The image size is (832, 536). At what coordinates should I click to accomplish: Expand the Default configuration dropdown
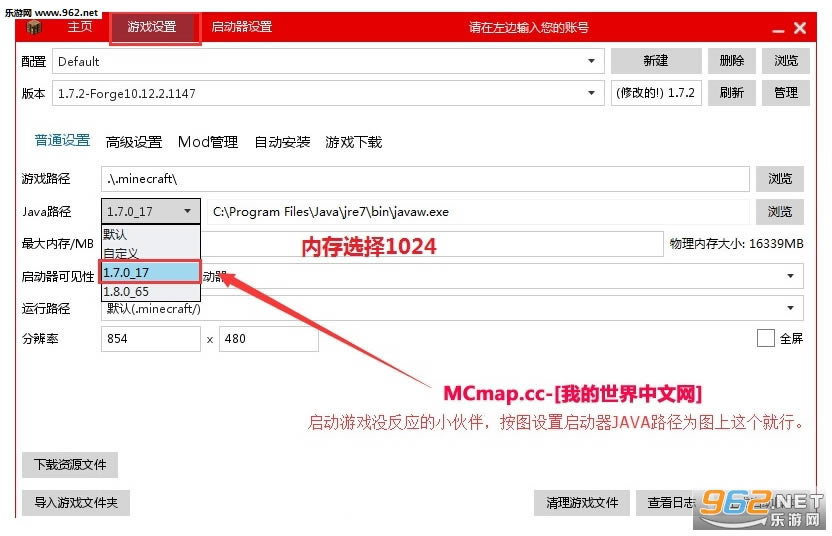pyautogui.click(x=591, y=62)
